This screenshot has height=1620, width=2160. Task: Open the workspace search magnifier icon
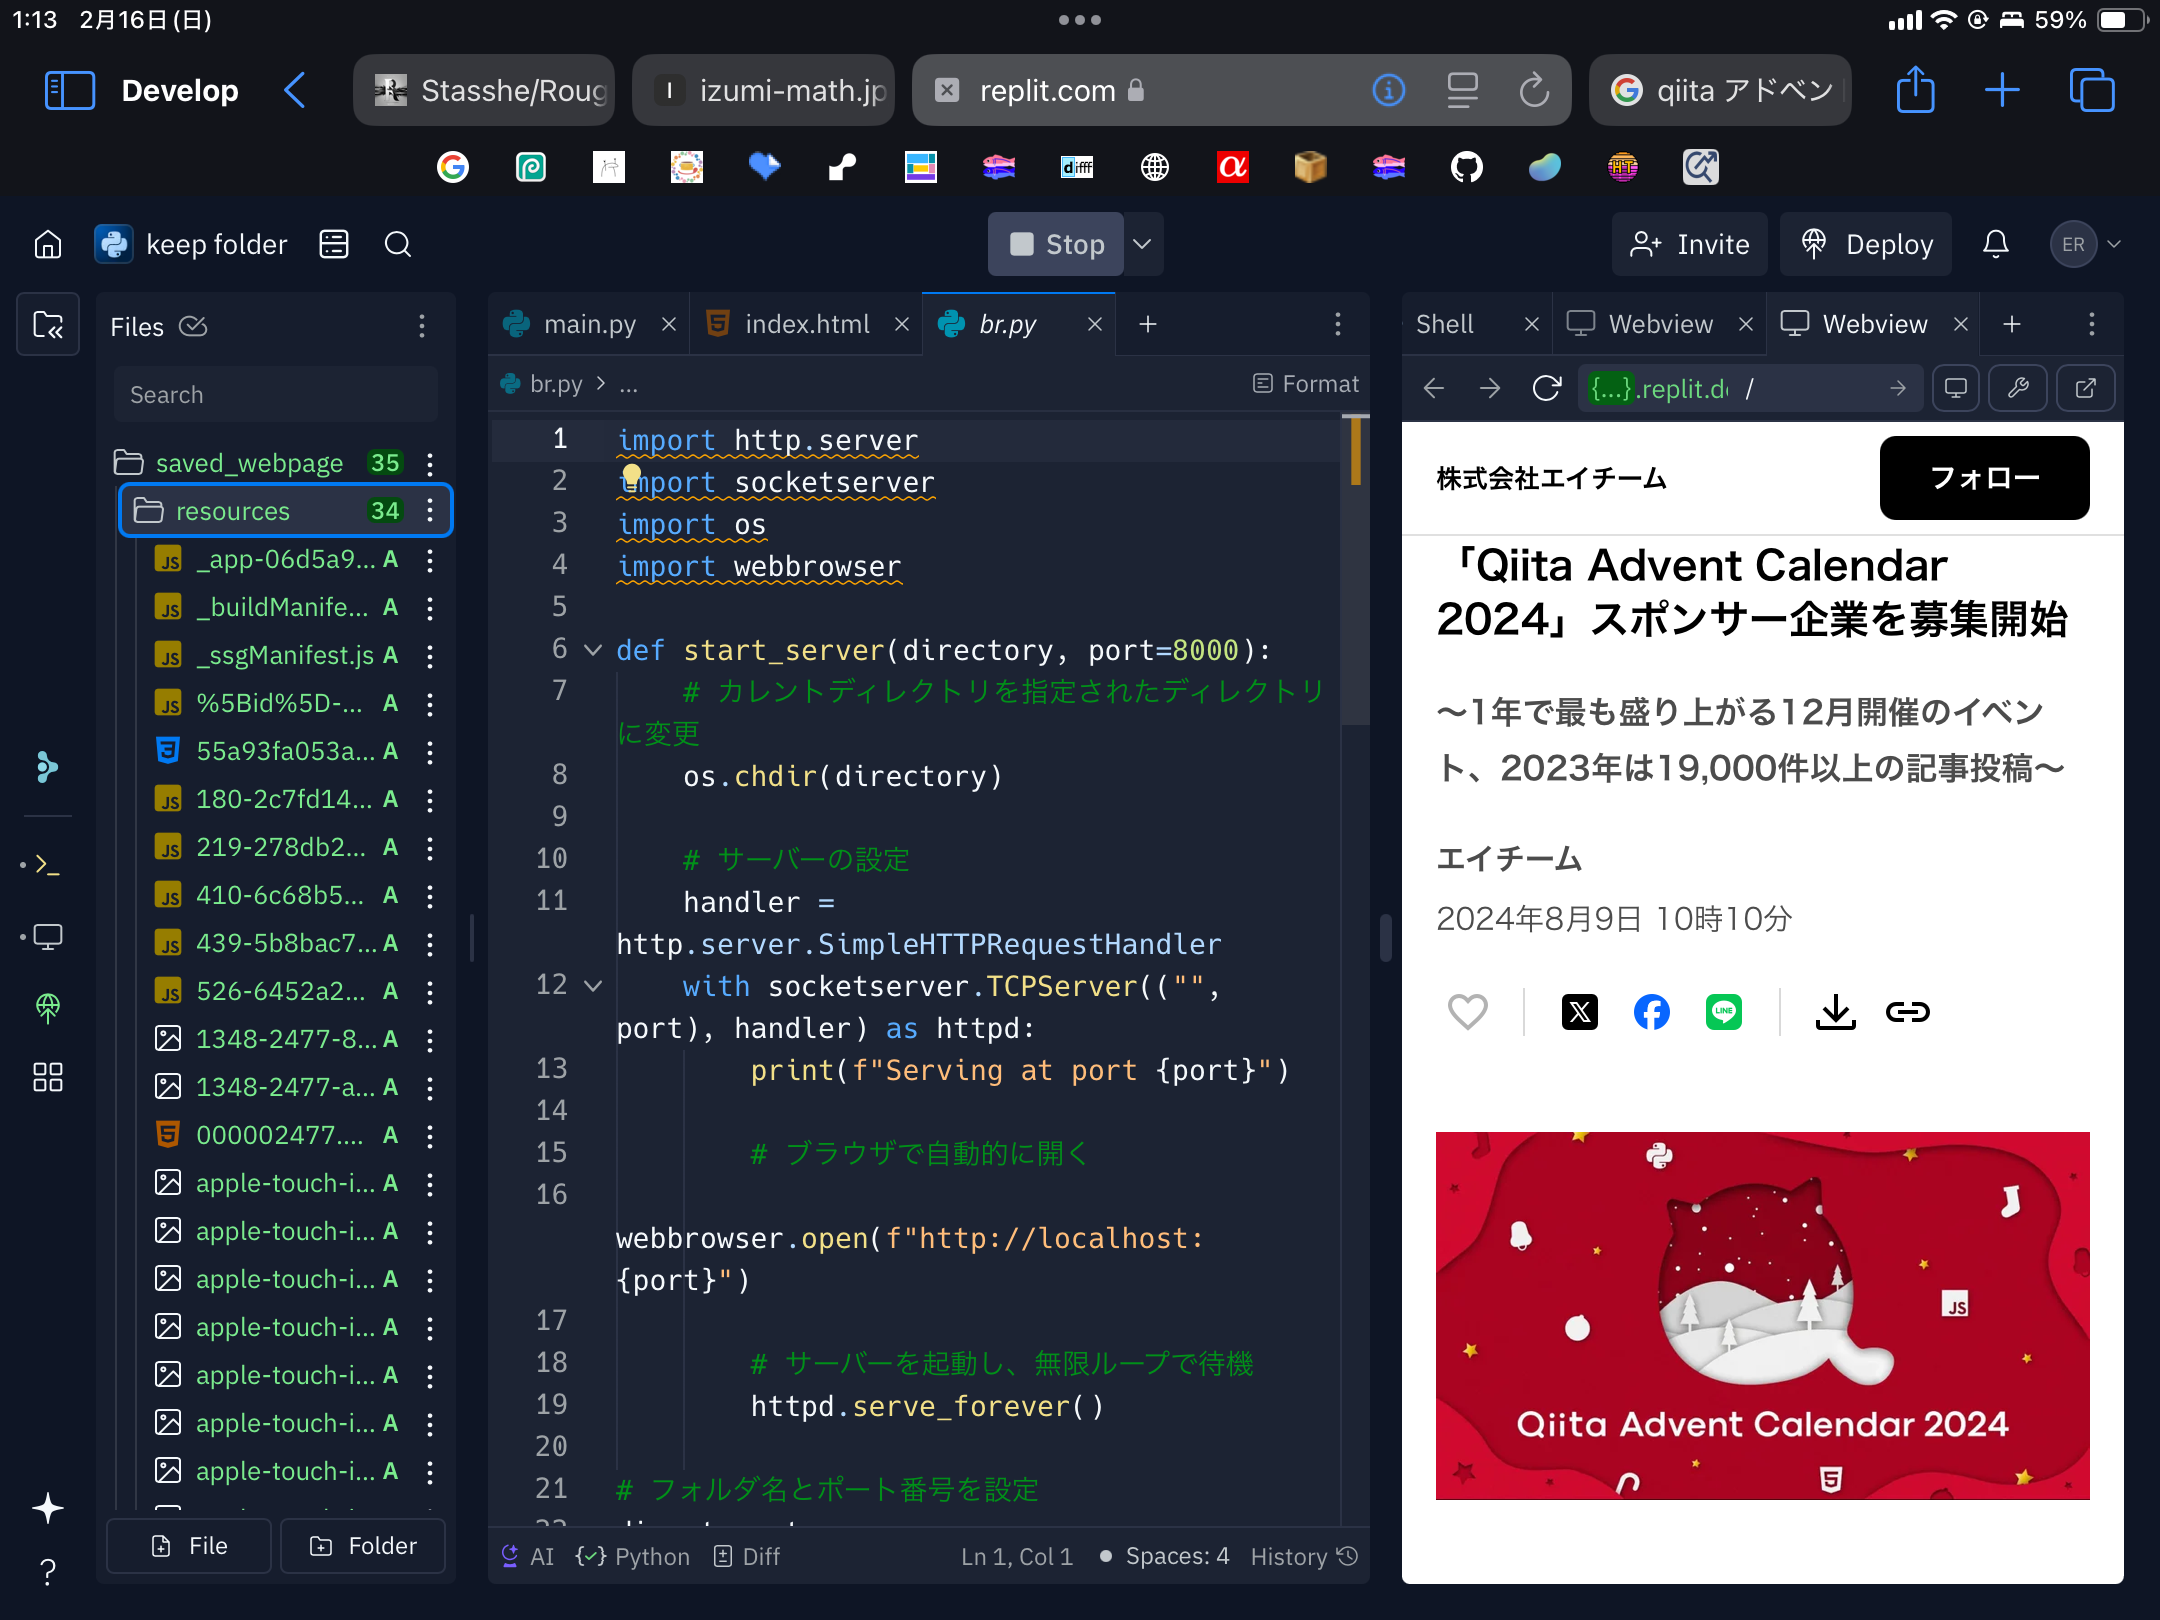(397, 244)
